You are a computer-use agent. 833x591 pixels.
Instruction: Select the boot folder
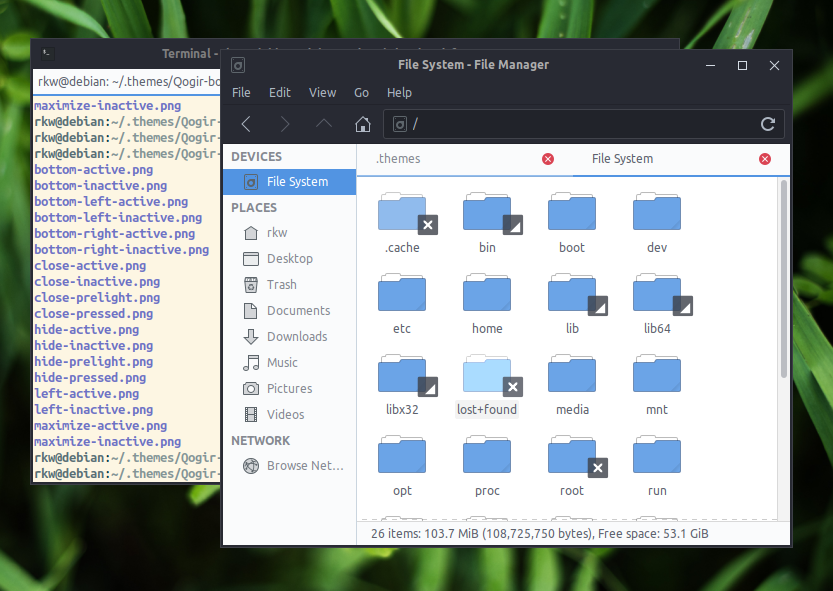(572, 223)
